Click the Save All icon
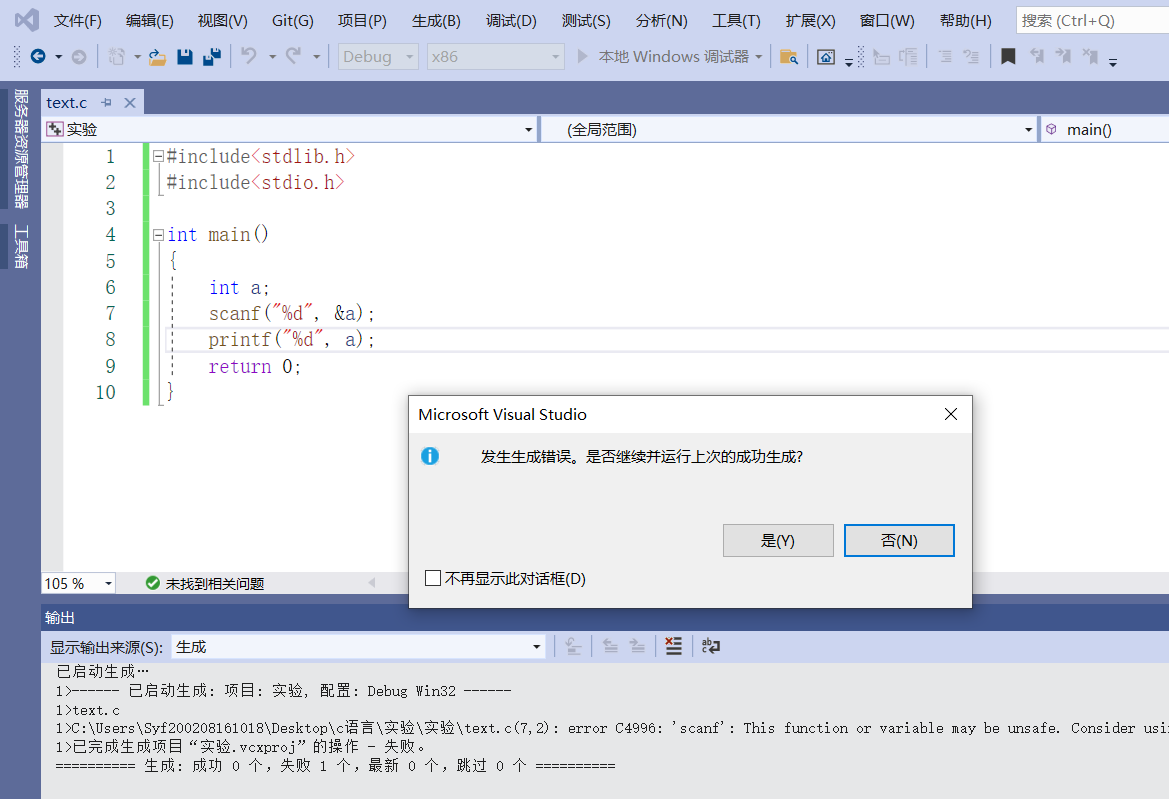 [x=212, y=57]
